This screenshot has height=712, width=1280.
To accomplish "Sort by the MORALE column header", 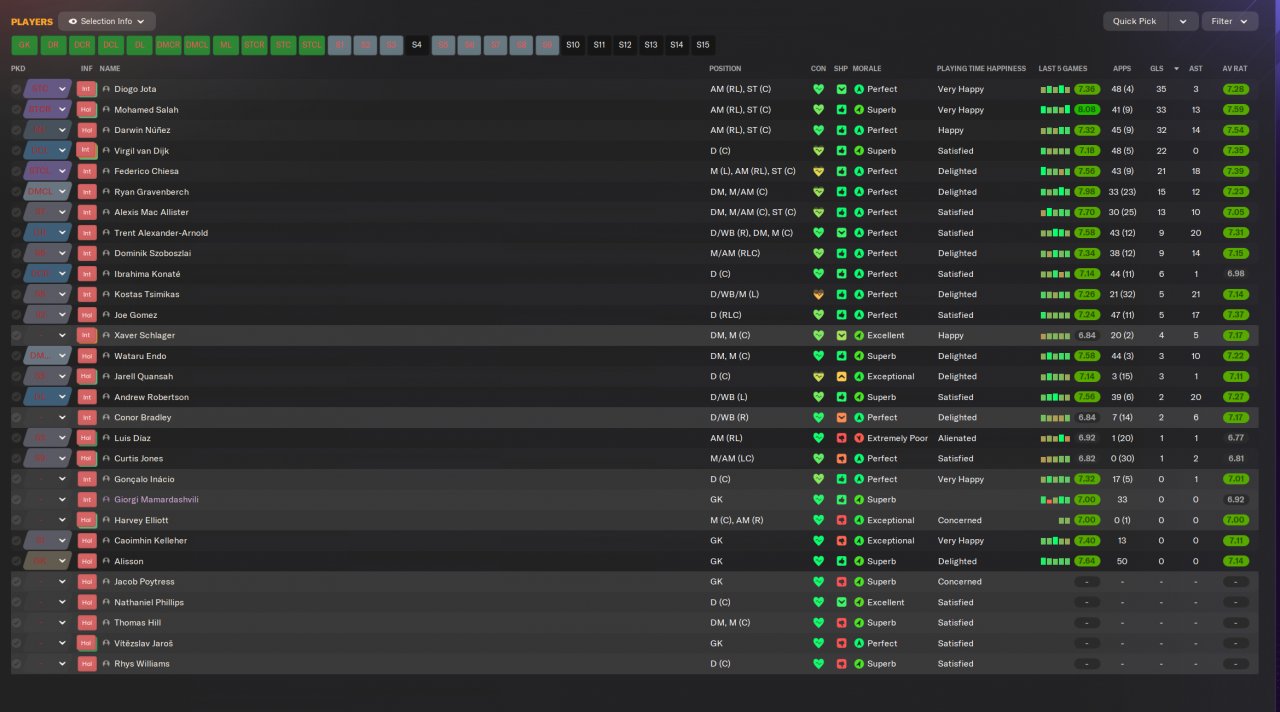I will (867, 69).
